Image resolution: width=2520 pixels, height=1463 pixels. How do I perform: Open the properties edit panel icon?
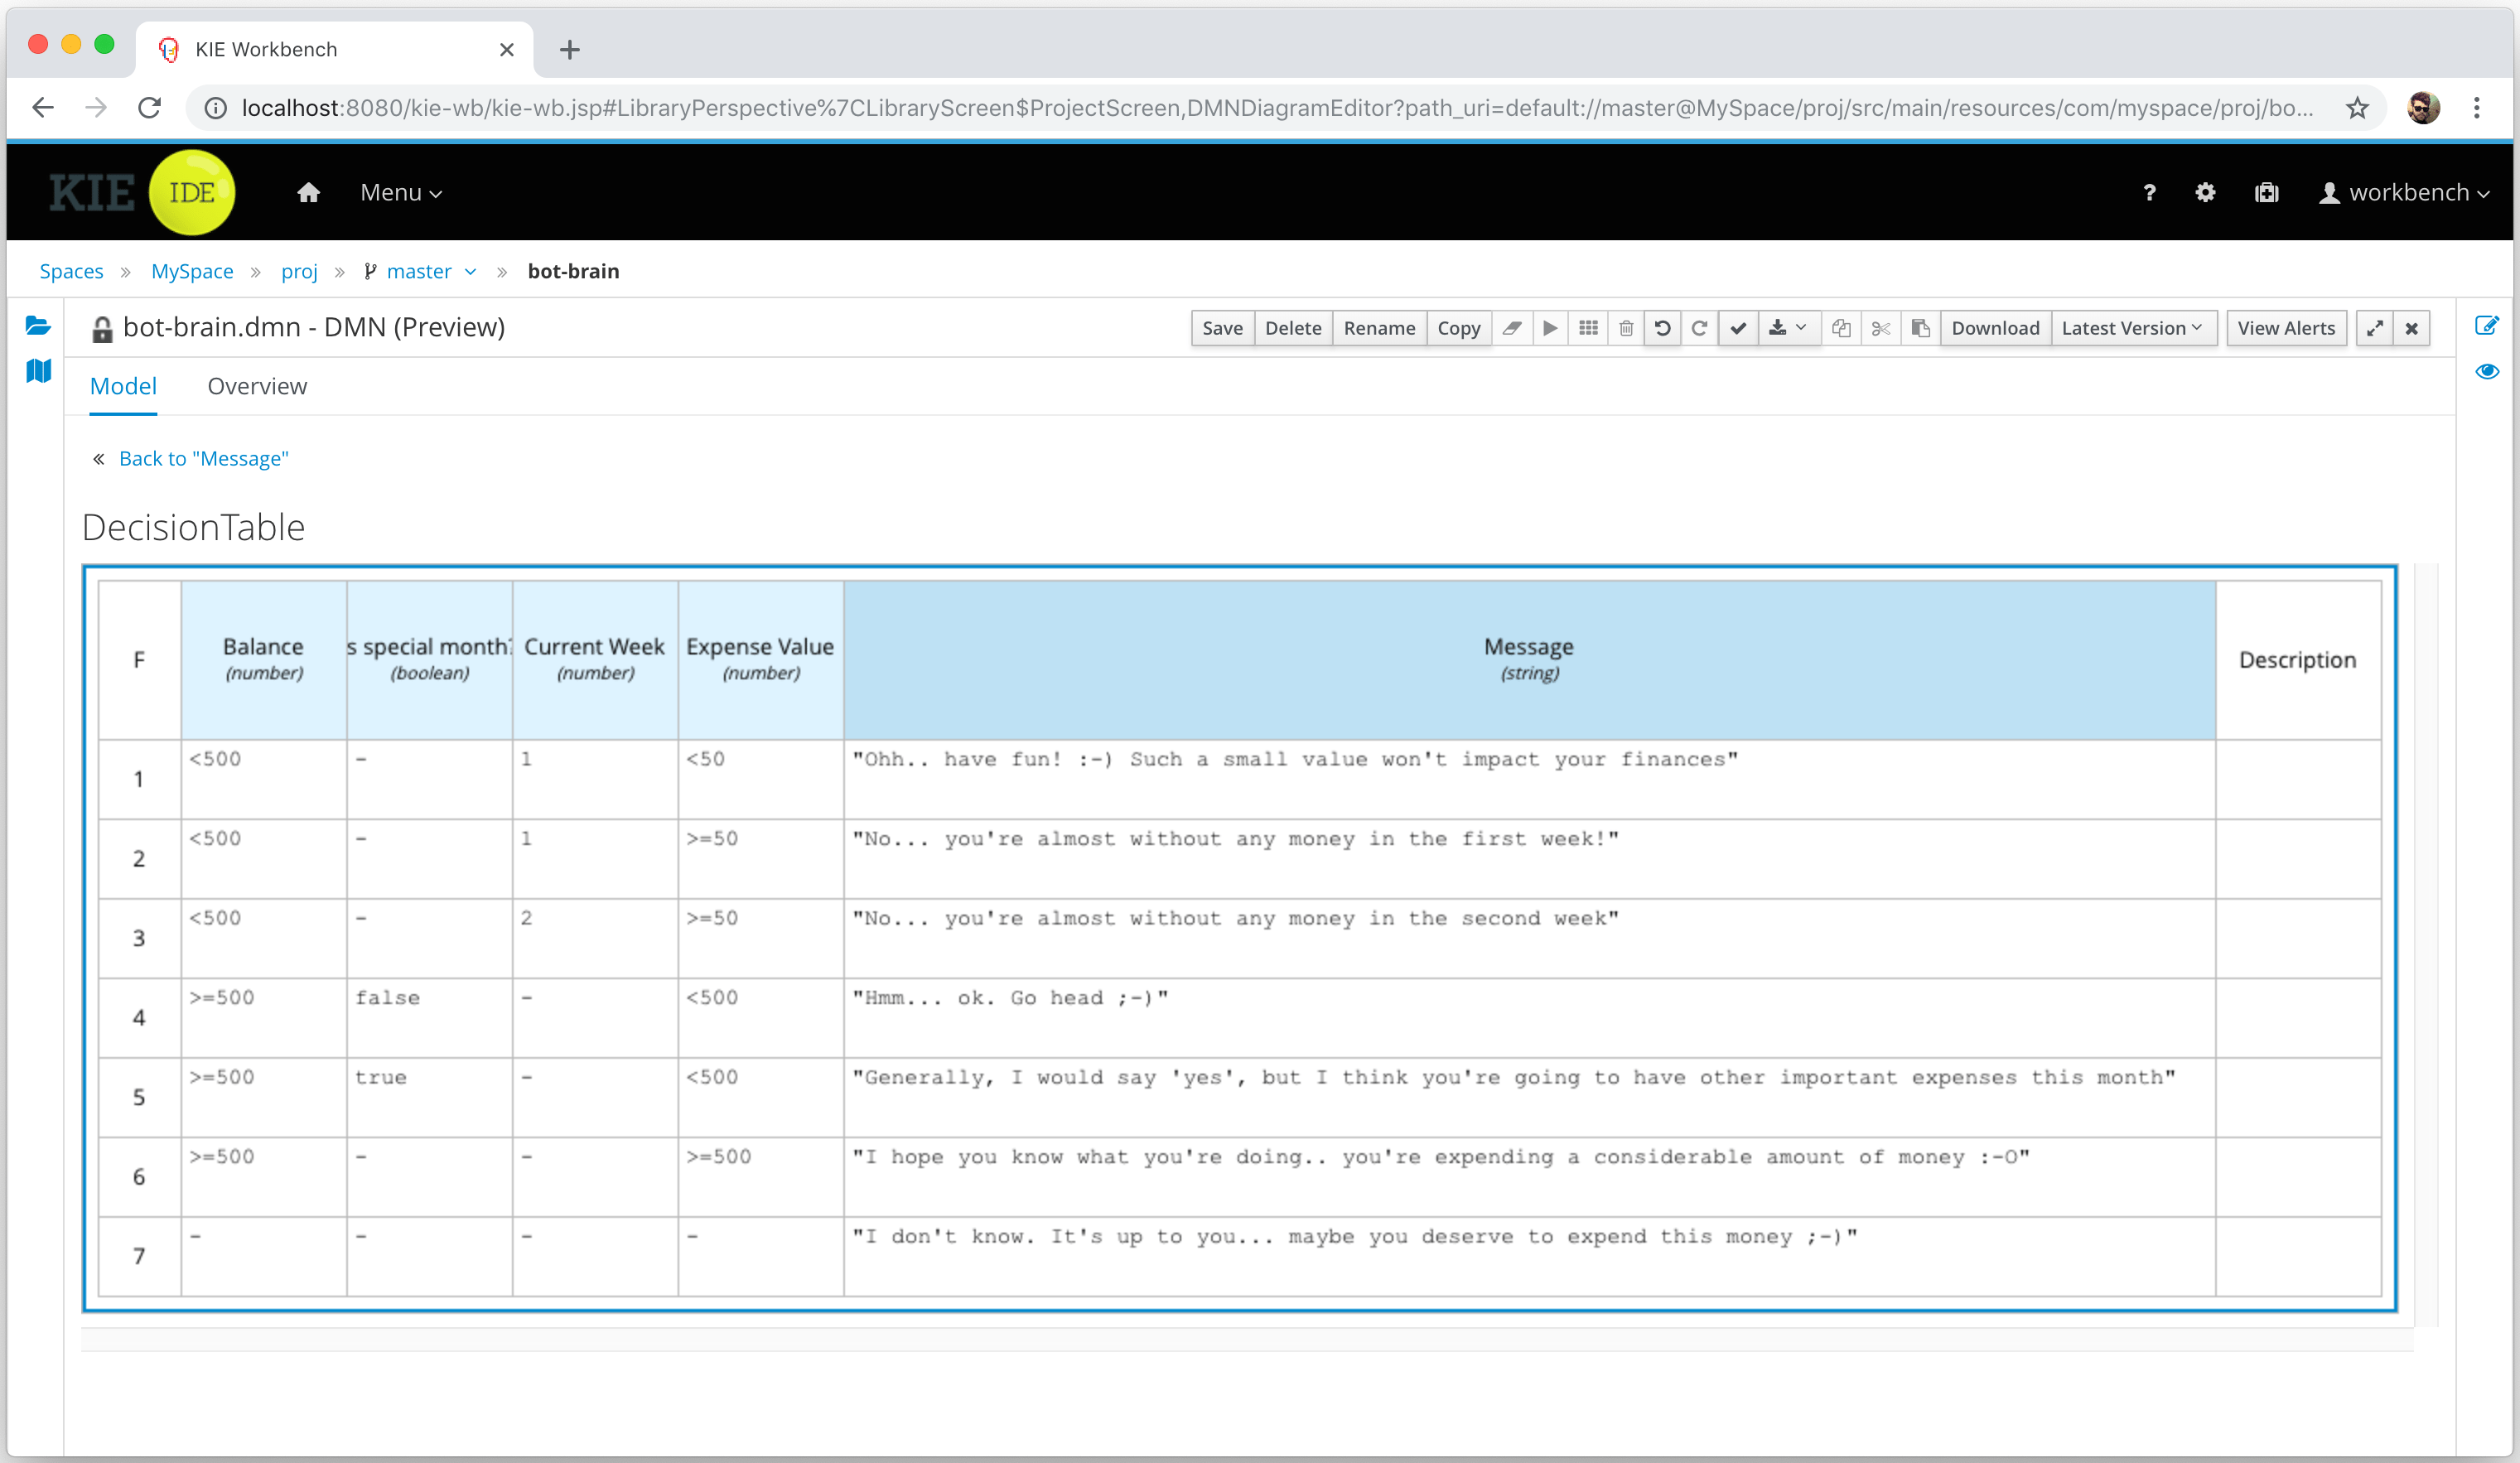point(2487,325)
